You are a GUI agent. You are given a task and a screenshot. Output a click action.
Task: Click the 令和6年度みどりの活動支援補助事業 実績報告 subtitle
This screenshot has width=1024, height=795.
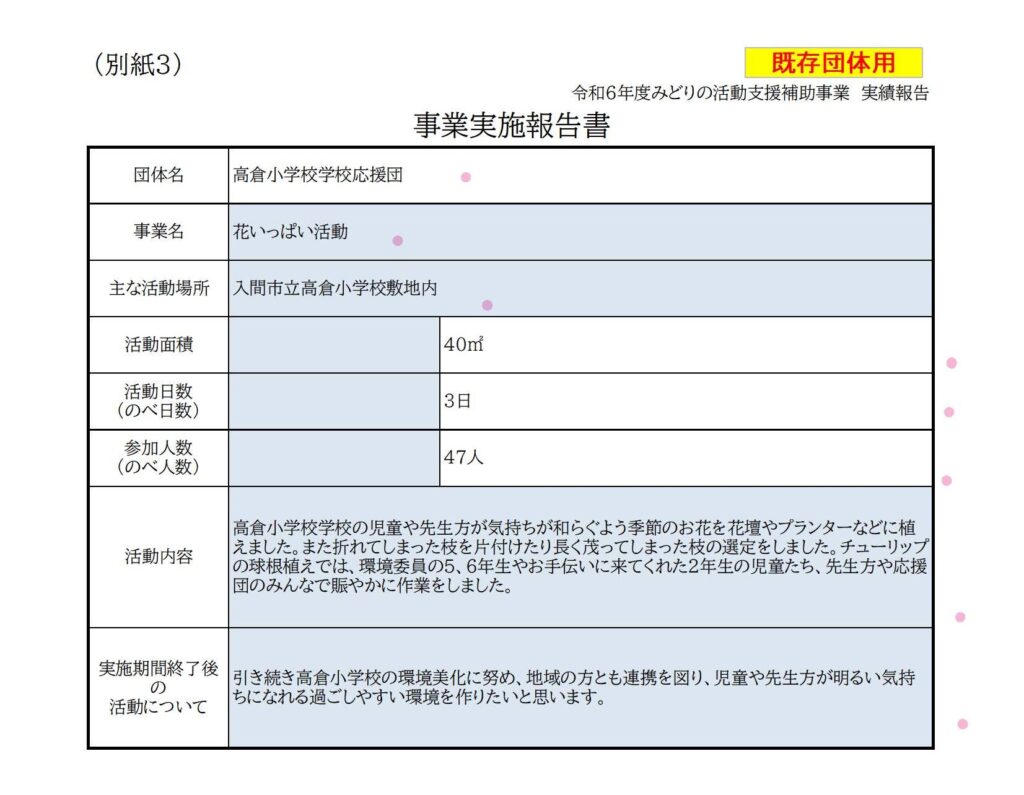tap(750, 93)
